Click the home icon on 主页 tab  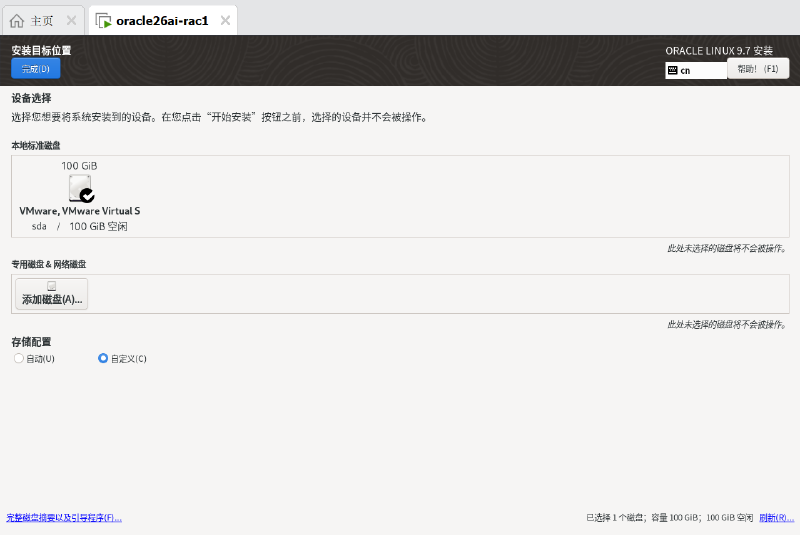[x=17, y=21]
